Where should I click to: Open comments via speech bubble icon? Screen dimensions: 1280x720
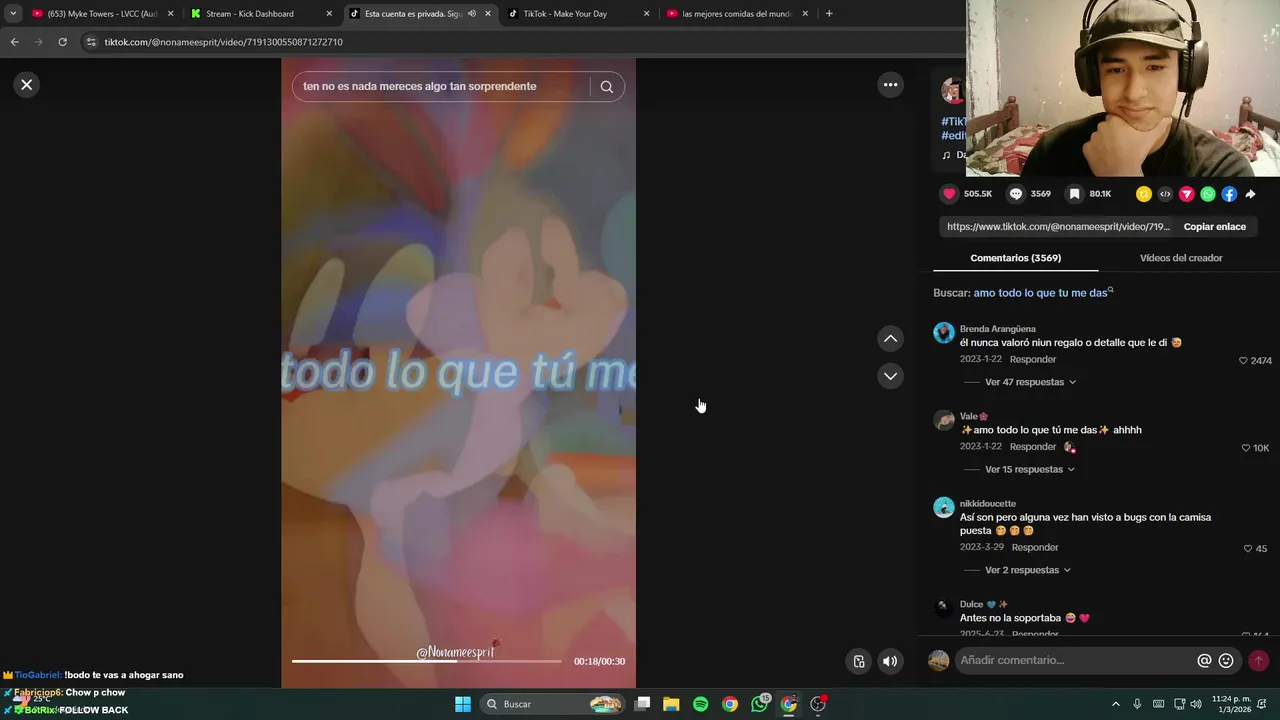click(x=1016, y=194)
